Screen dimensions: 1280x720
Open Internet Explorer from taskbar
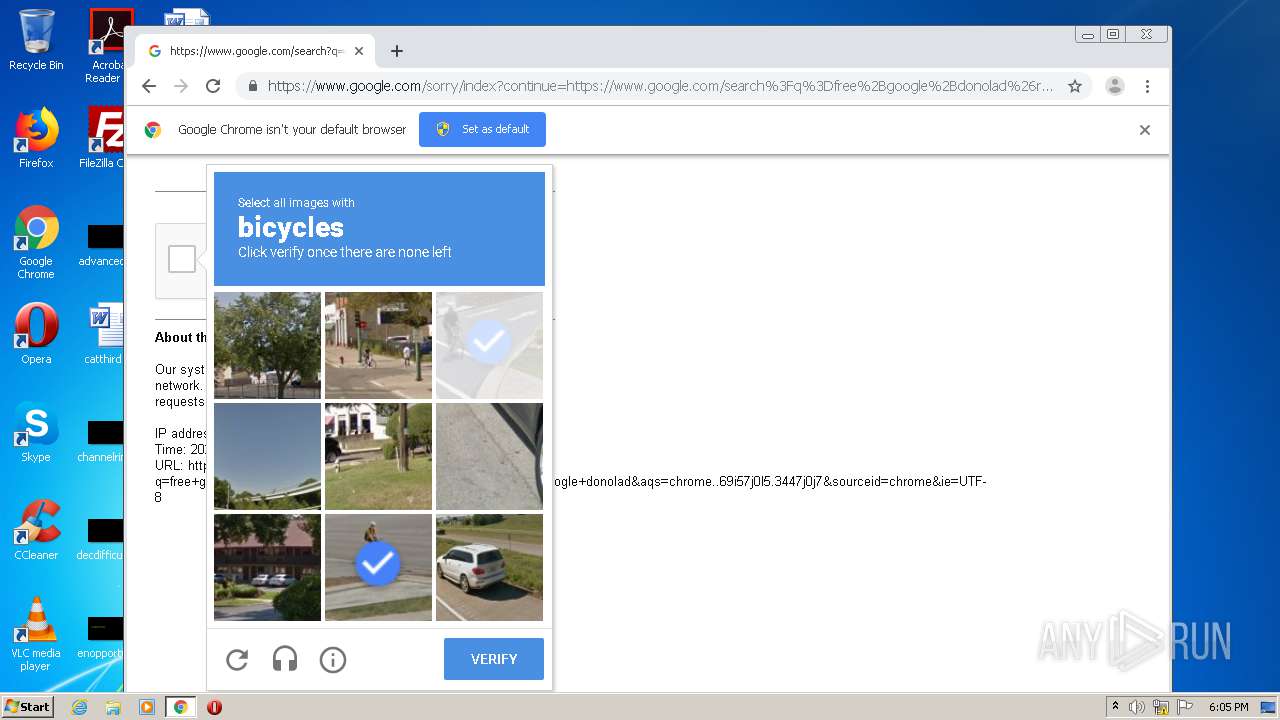(79, 707)
